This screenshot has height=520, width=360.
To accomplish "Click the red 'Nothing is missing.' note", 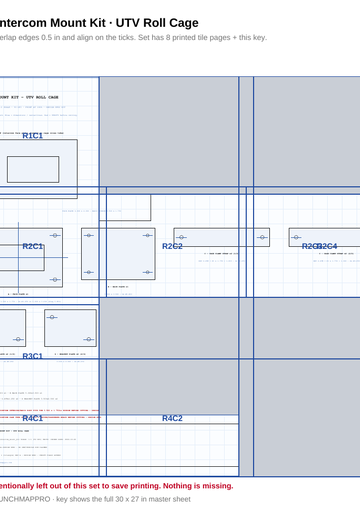I will pyautogui.click(x=198, y=486).
